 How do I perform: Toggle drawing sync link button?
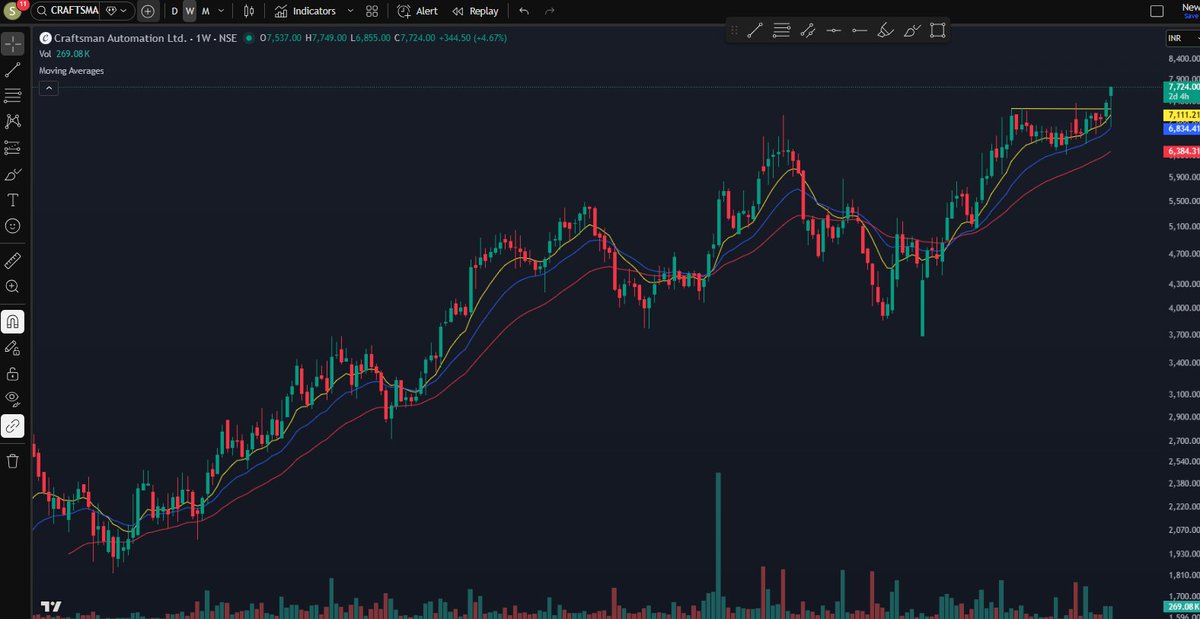click(x=12, y=426)
